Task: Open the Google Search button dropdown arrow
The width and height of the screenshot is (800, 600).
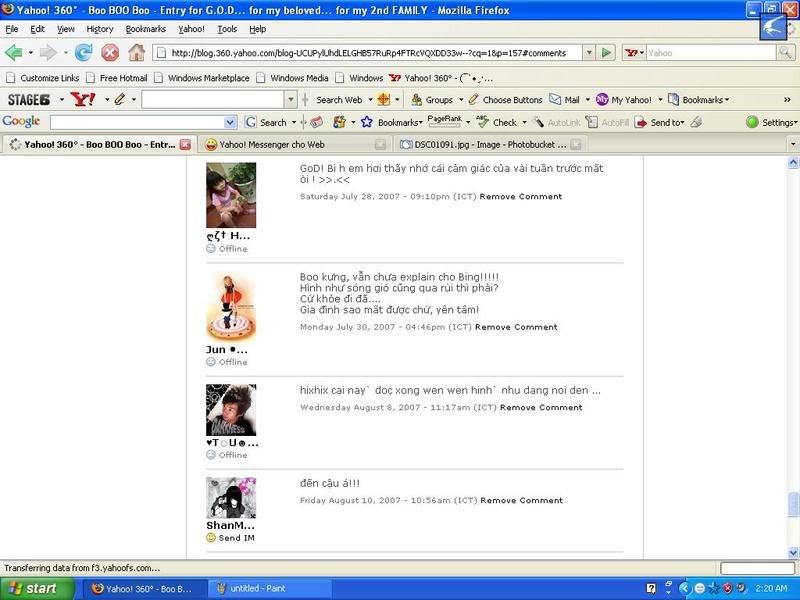Action: coord(294,122)
